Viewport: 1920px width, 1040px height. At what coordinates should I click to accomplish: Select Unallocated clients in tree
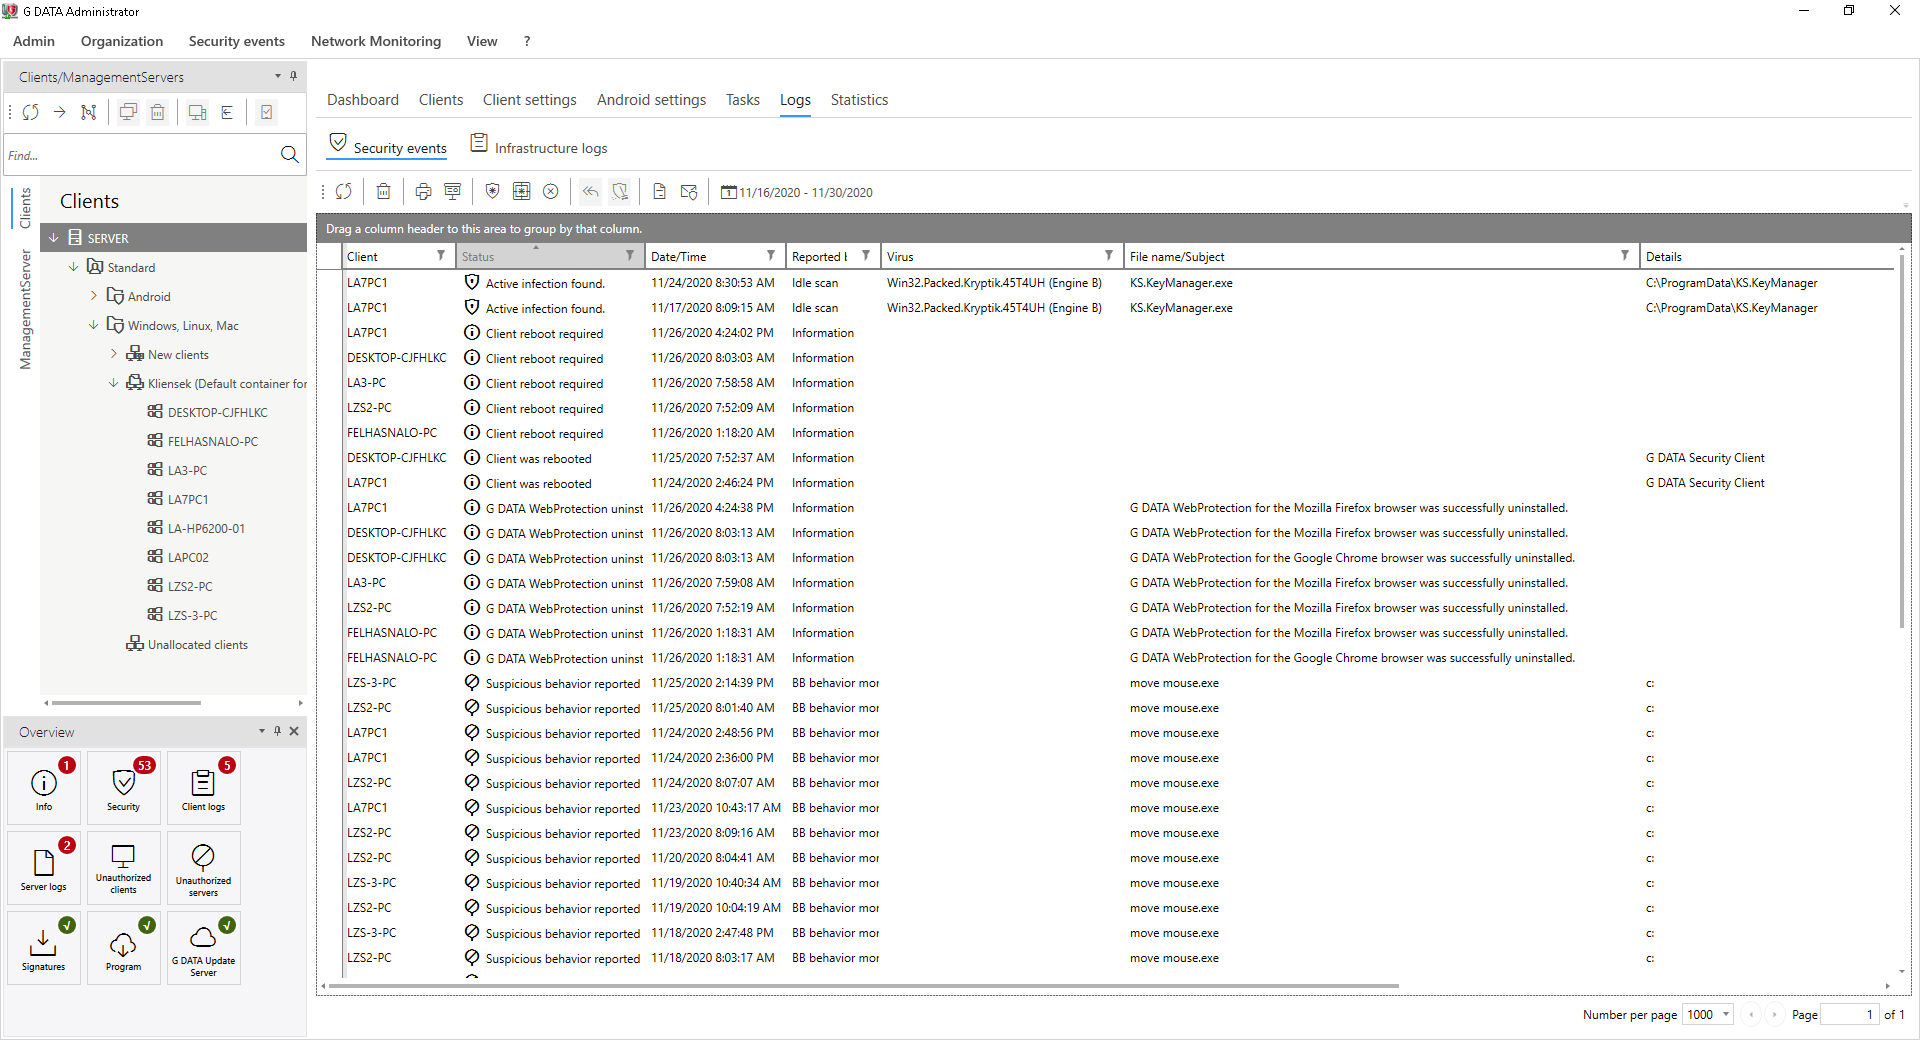(197, 644)
